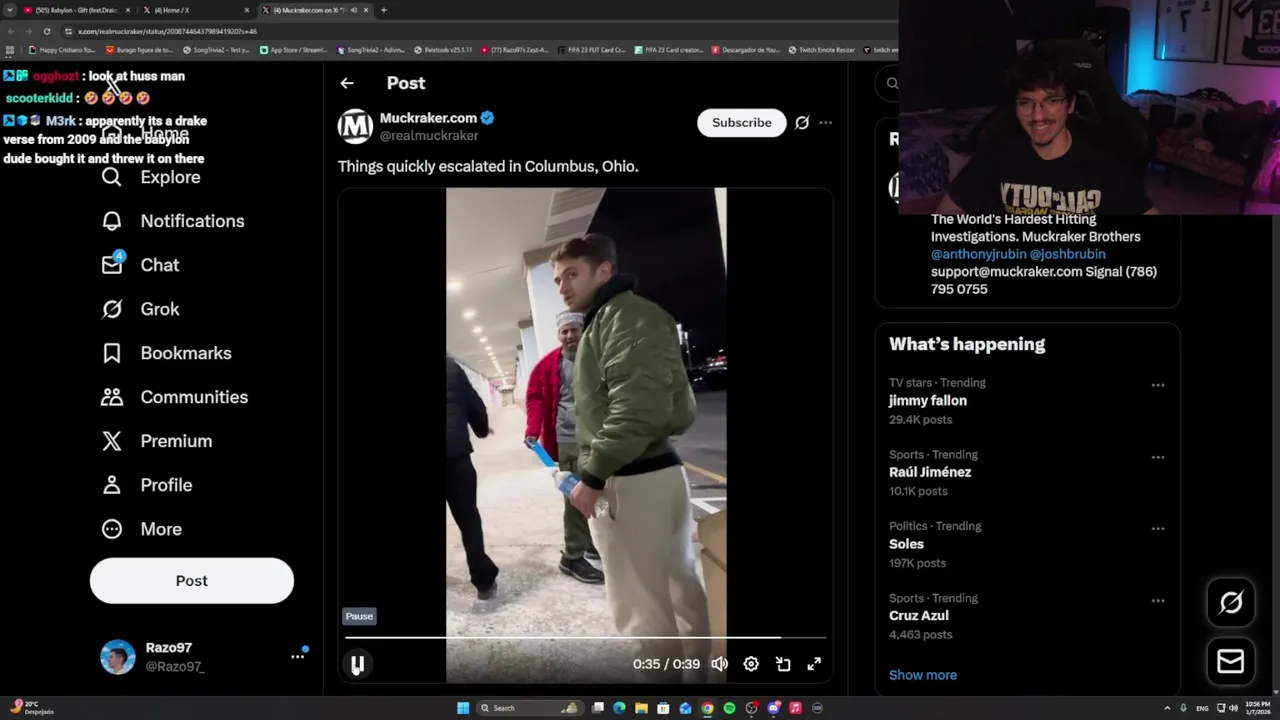The width and height of the screenshot is (1280, 720).
Task: Expand the More menu in sidebar
Action: [141, 529]
